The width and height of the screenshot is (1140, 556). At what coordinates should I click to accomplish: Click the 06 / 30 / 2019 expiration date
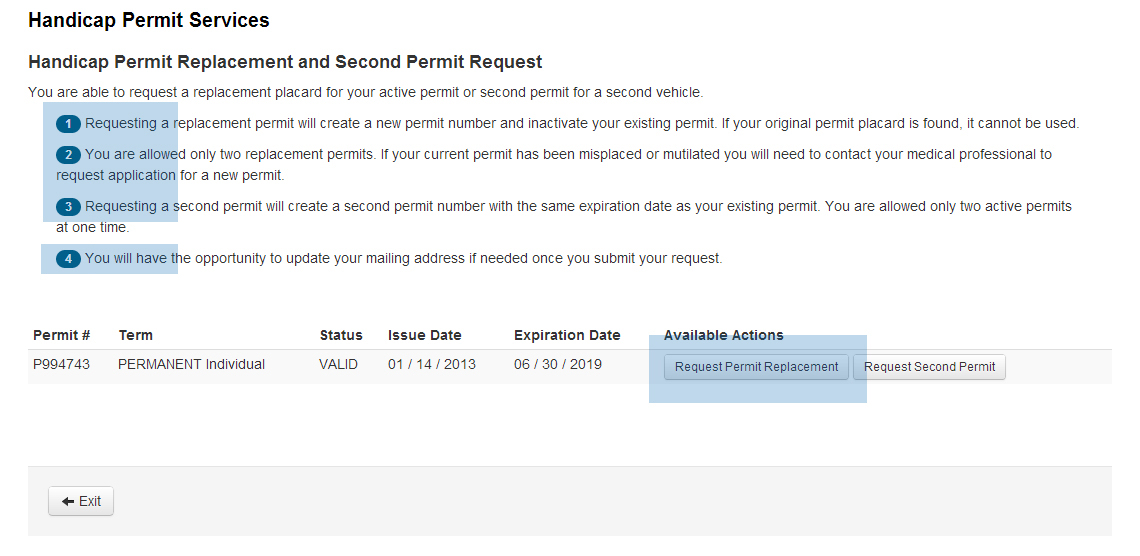[558, 365]
